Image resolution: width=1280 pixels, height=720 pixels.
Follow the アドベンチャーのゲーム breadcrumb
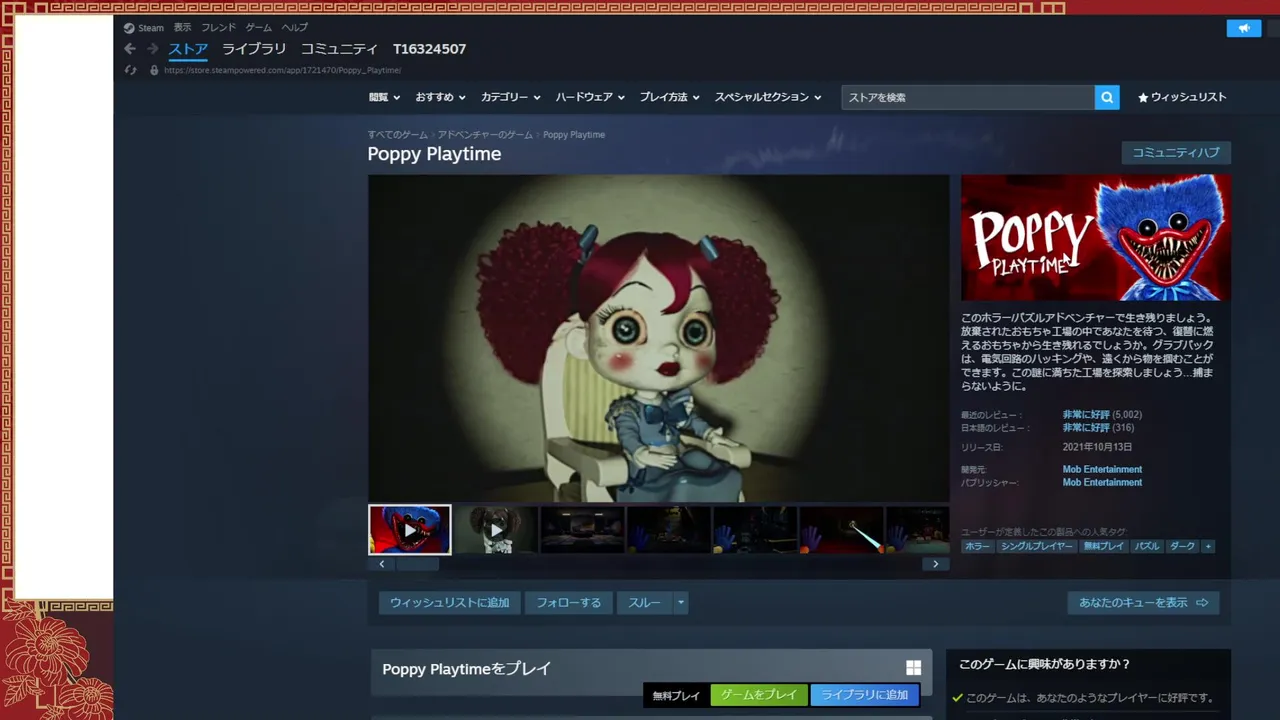[x=485, y=134]
